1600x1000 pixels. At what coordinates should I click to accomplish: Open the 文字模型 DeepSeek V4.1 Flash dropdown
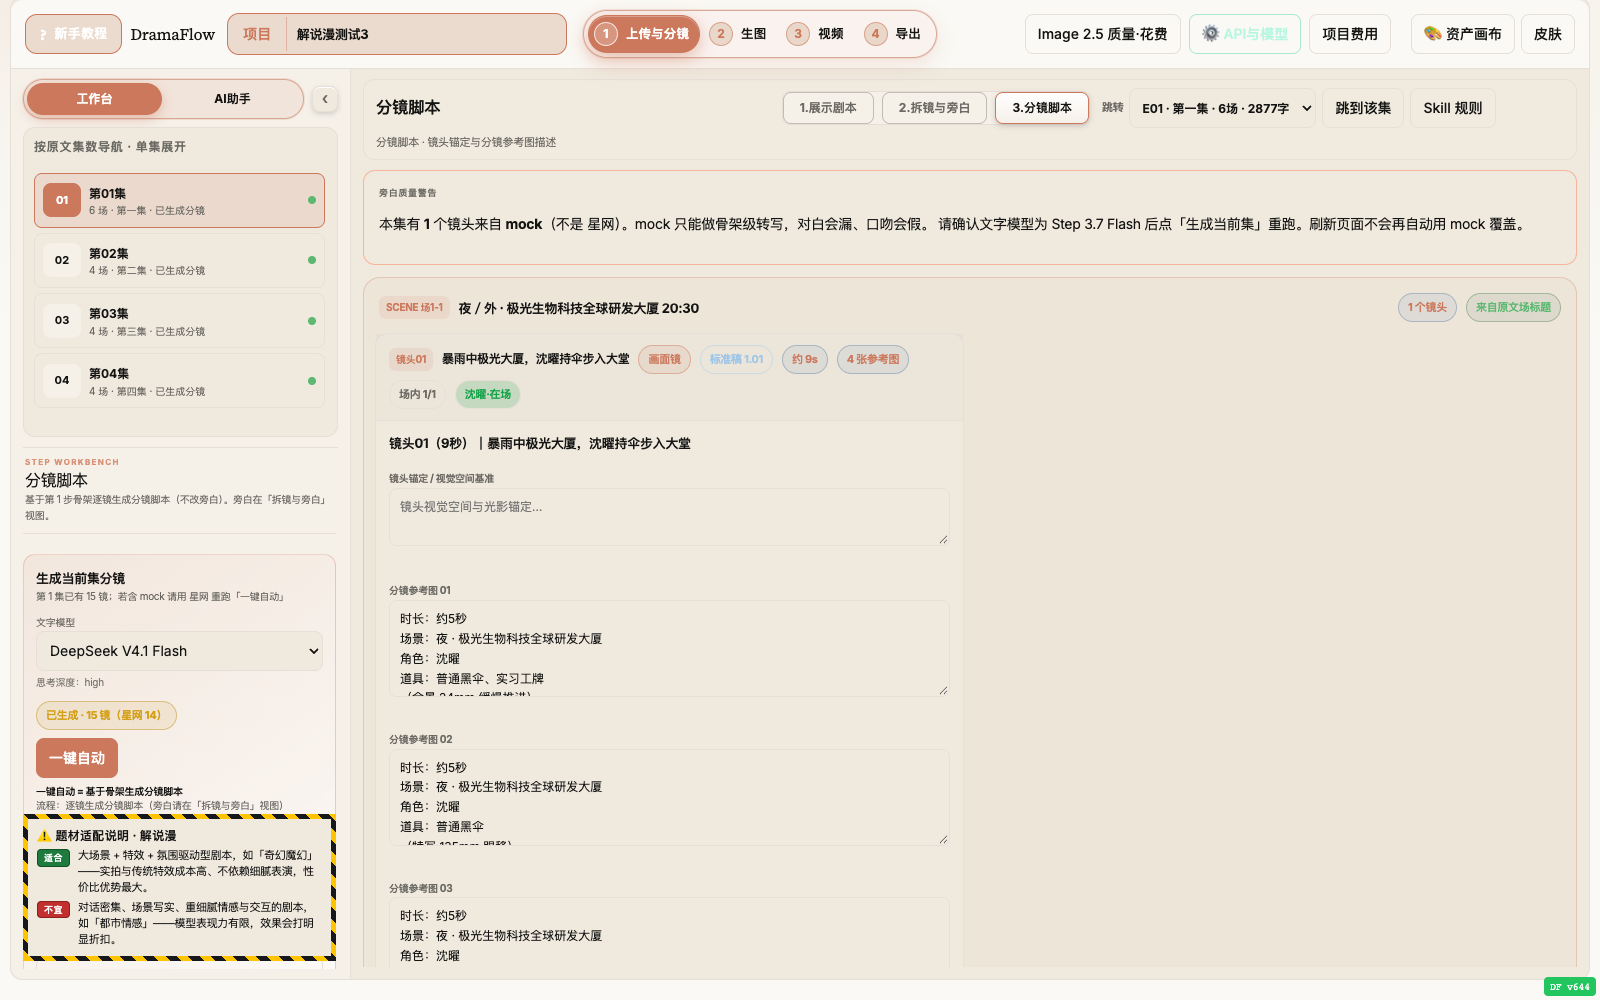tap(179, 651)
